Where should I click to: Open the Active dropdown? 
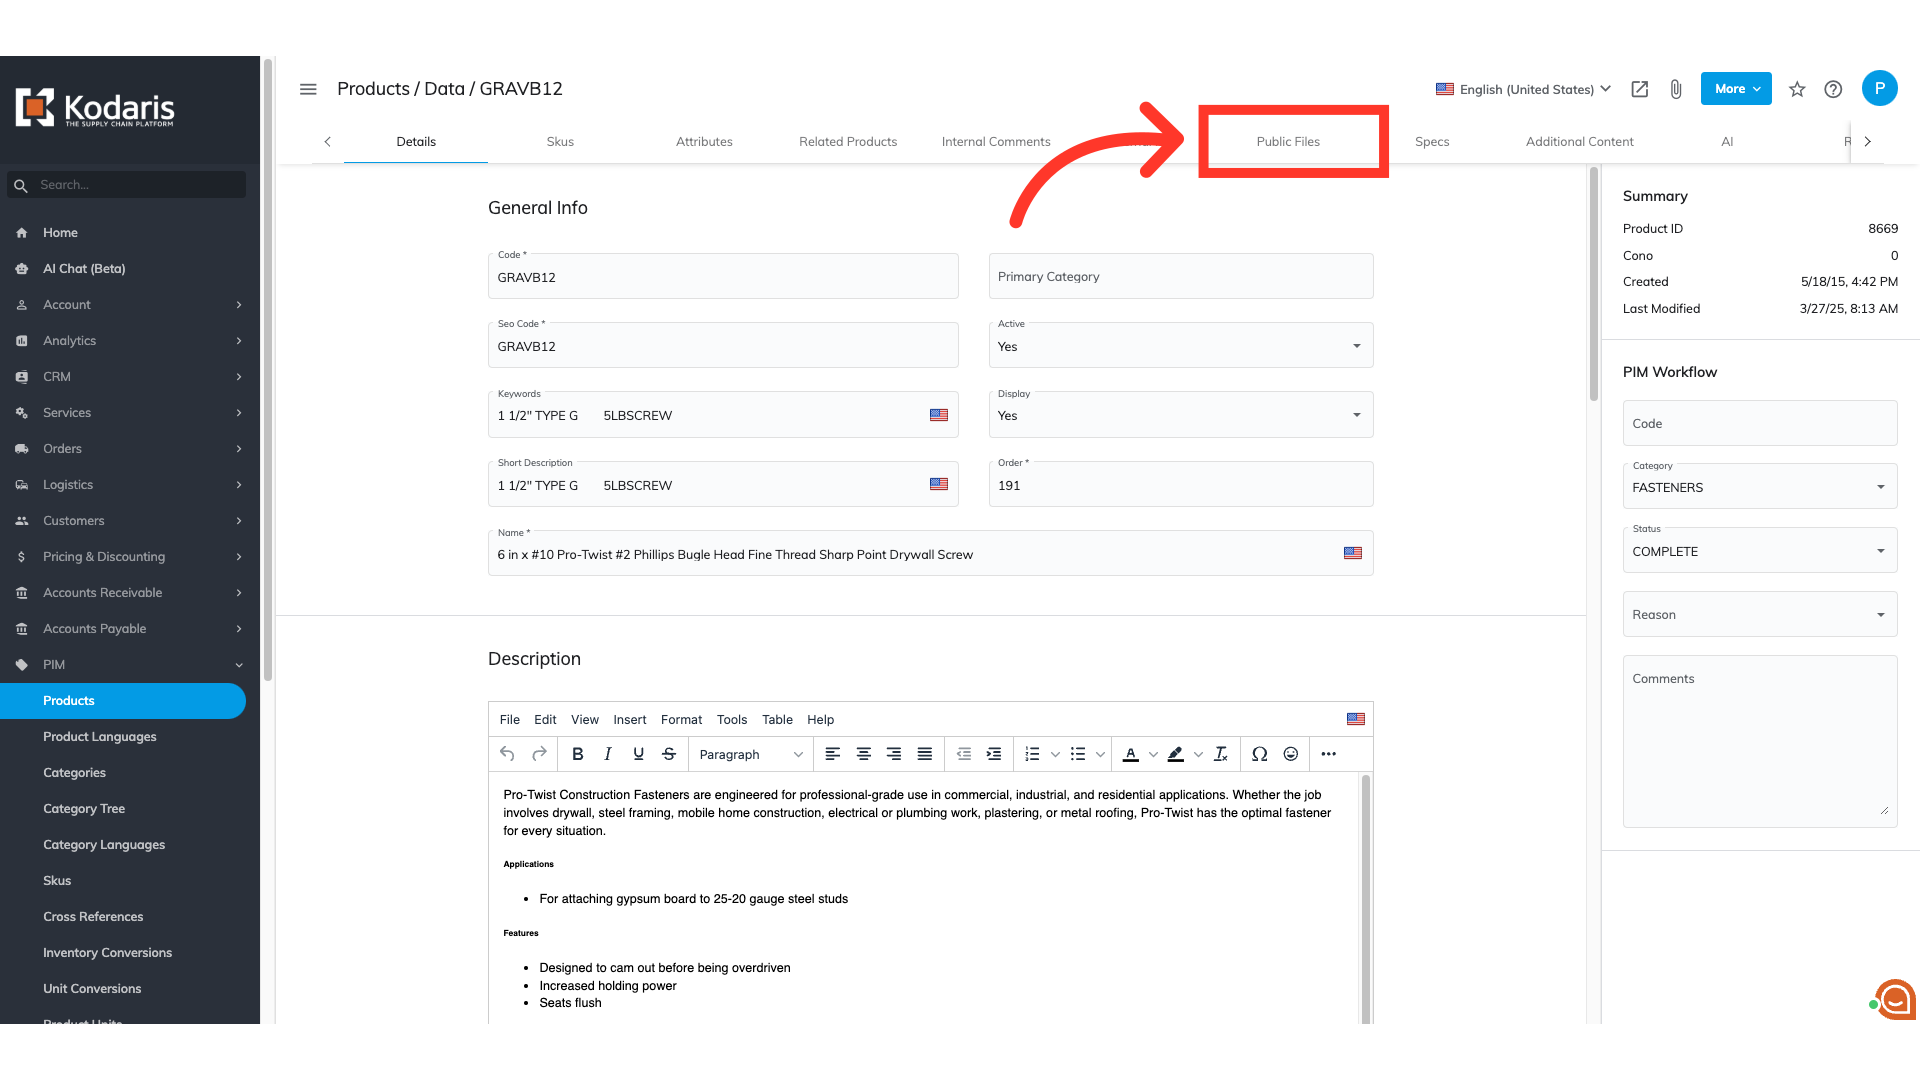1180,346
